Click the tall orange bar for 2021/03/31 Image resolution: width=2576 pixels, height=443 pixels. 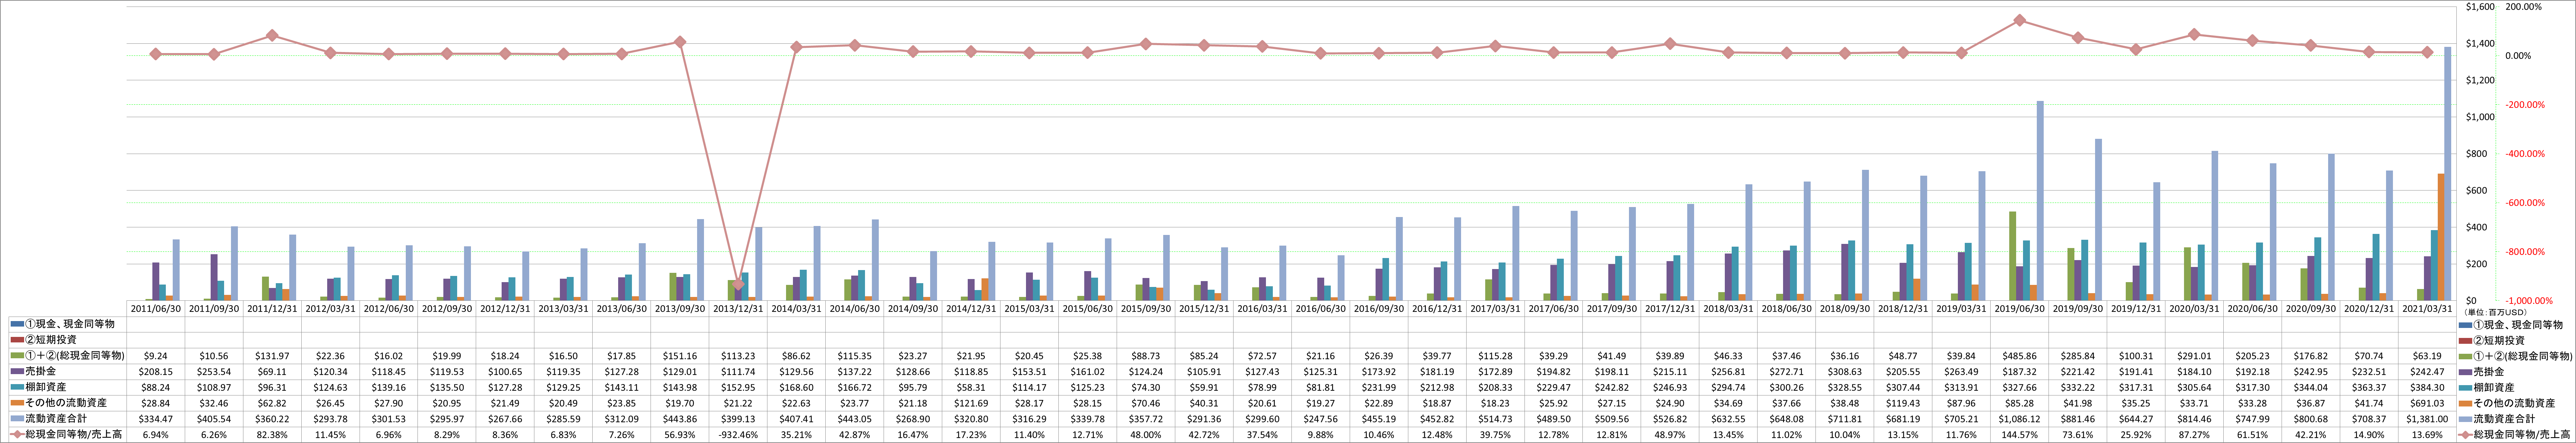2440,237
